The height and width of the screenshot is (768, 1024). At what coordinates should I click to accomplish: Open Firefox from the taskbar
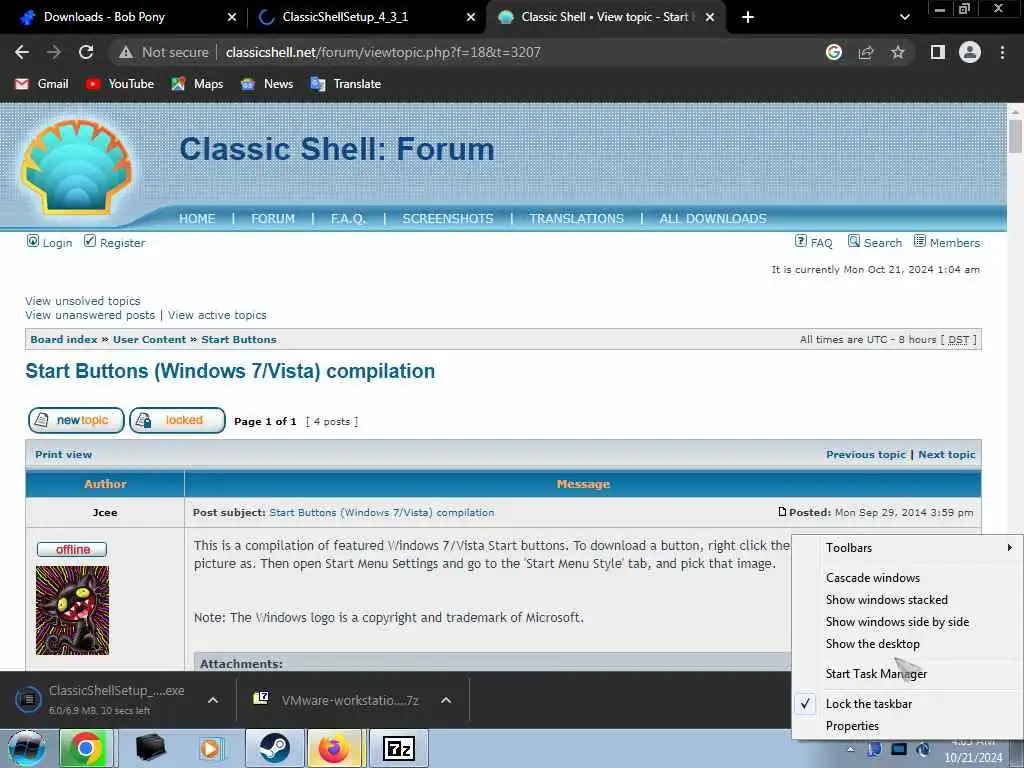point(334,748)
